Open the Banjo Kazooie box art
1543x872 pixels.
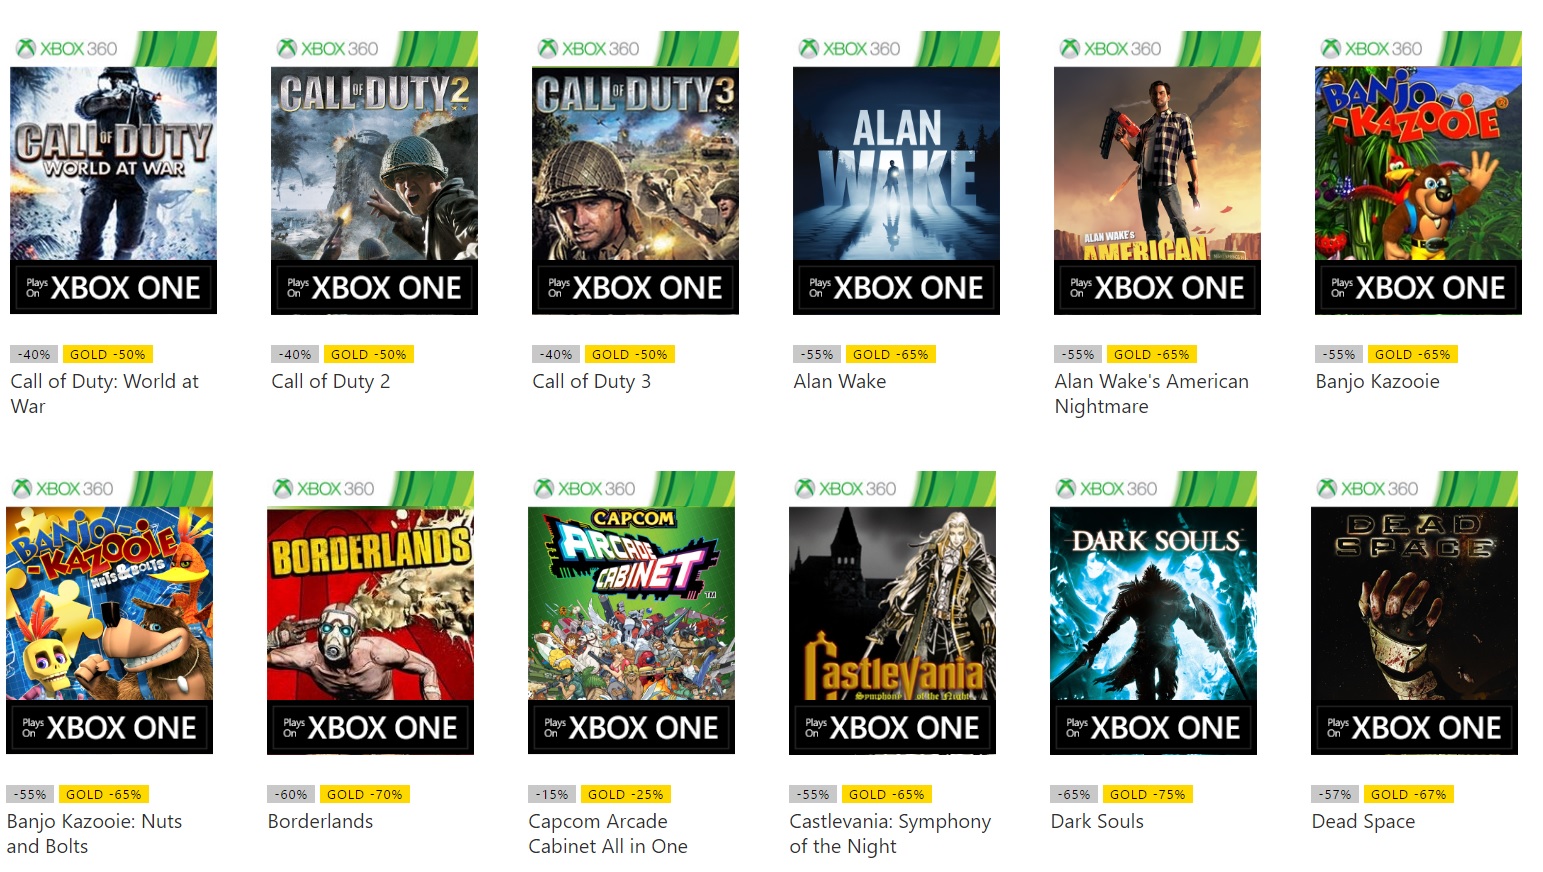1418,172
